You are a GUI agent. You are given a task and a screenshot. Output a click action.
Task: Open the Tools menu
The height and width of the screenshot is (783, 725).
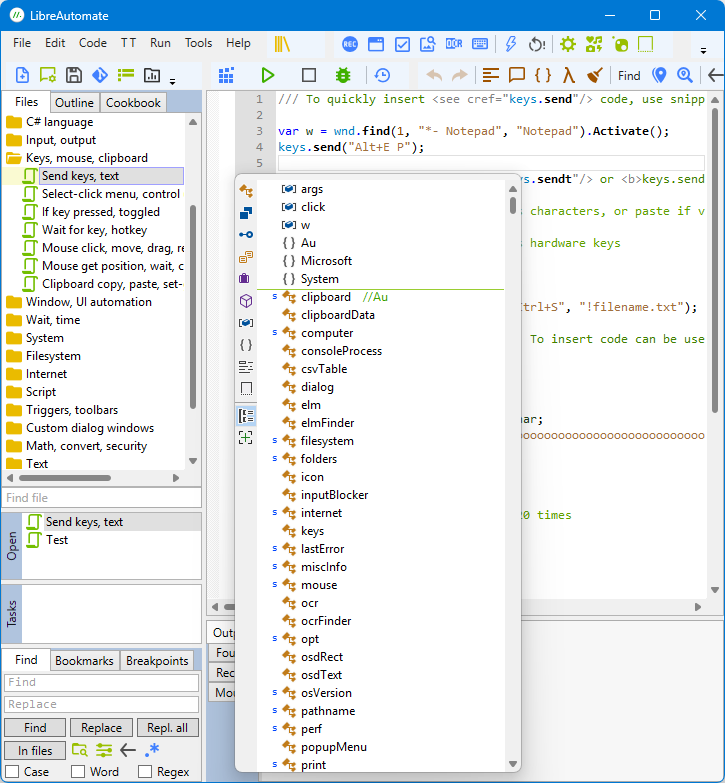tap(198, 43)
